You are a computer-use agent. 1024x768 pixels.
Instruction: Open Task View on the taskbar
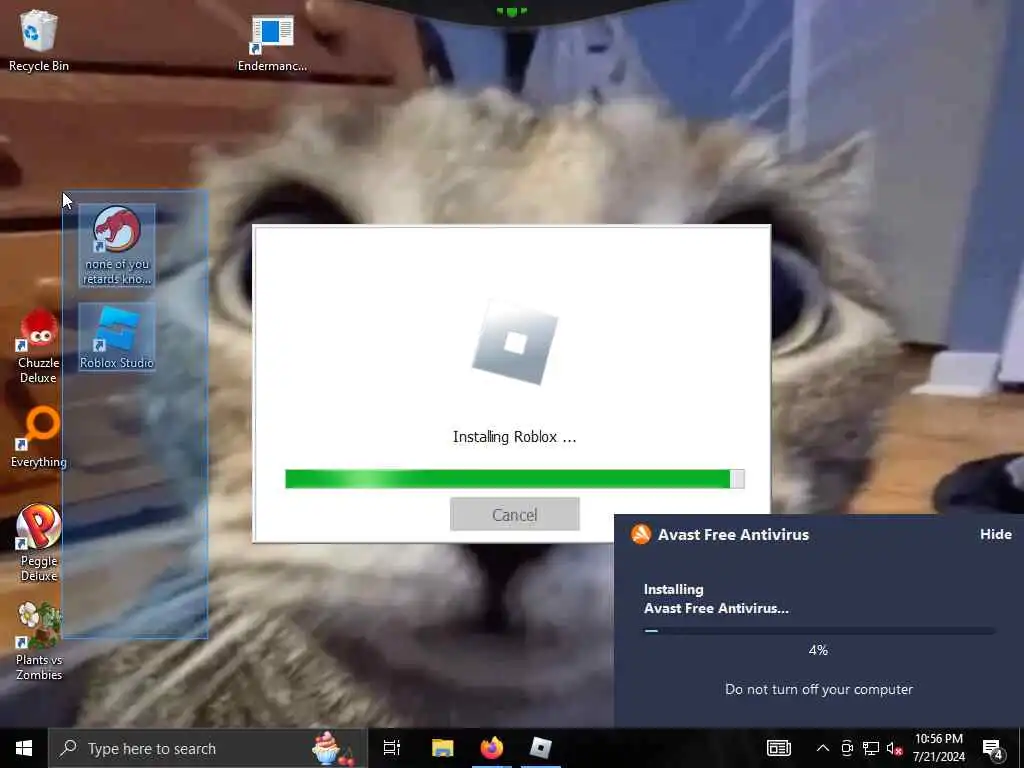click(x=392, y=748)
